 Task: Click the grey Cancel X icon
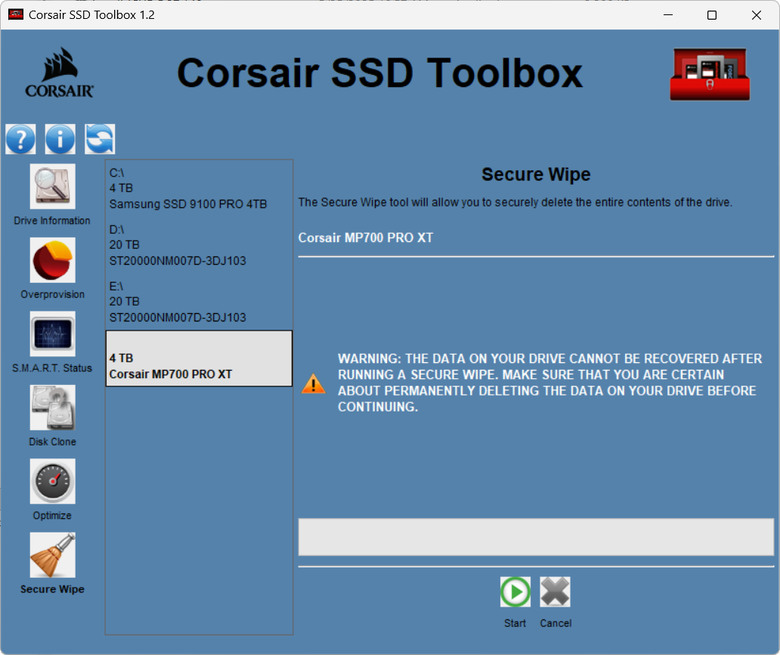(555, 592)
